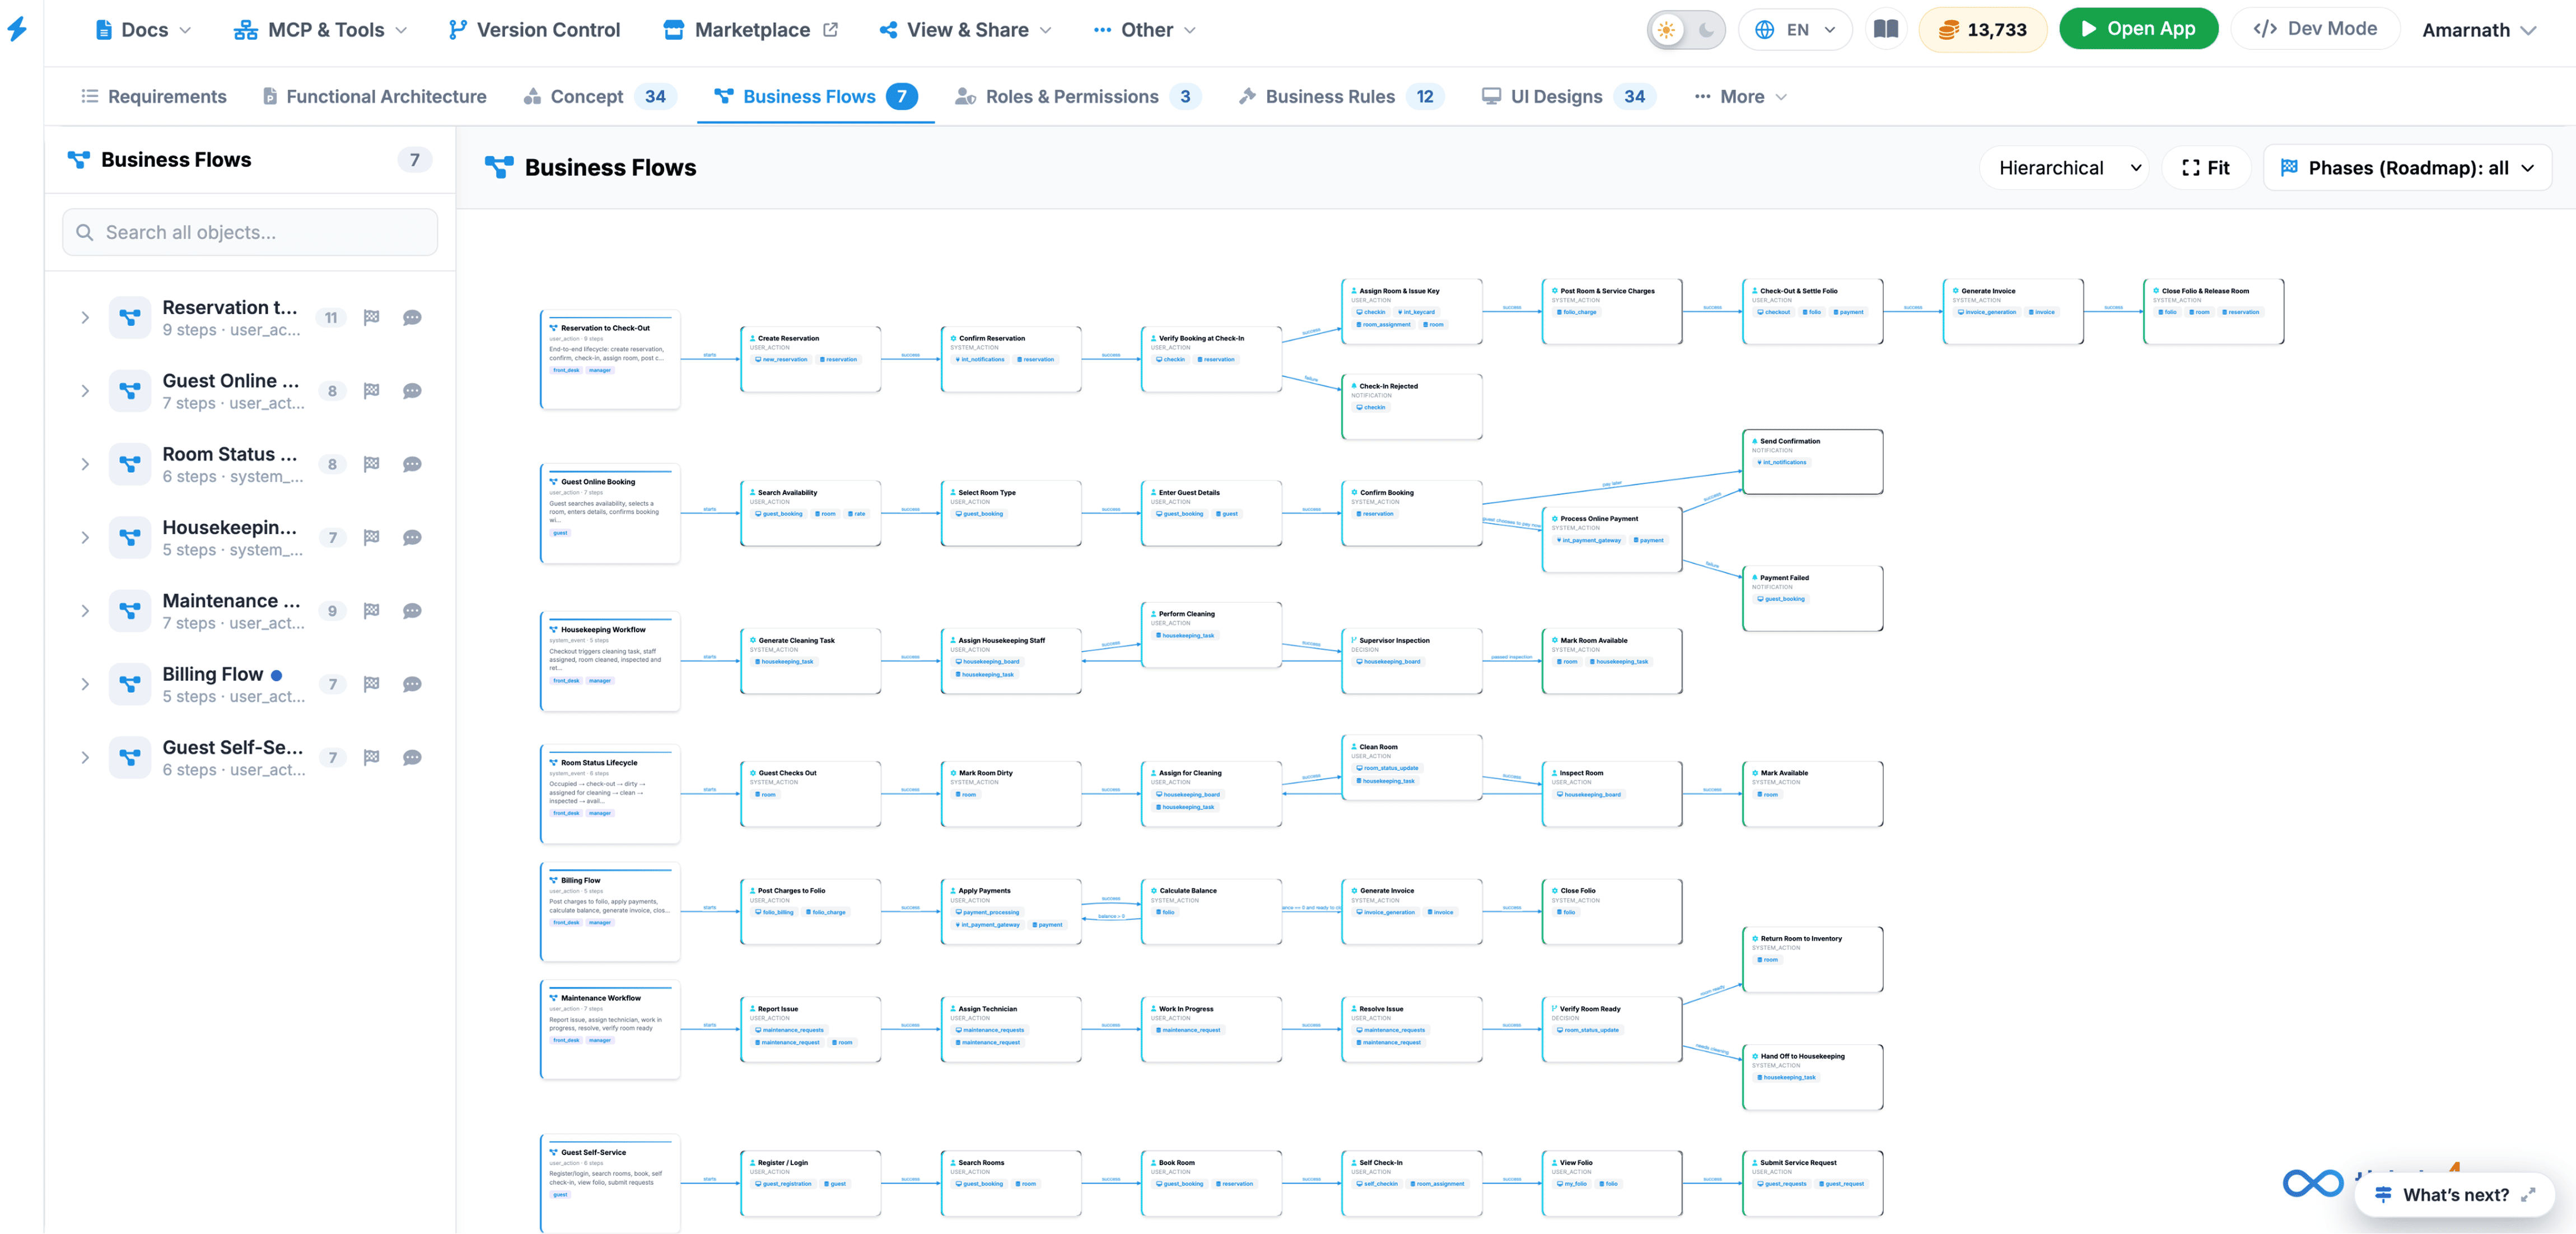
Task: Expand the Reservation flow tree row
Action: point(85,318)
